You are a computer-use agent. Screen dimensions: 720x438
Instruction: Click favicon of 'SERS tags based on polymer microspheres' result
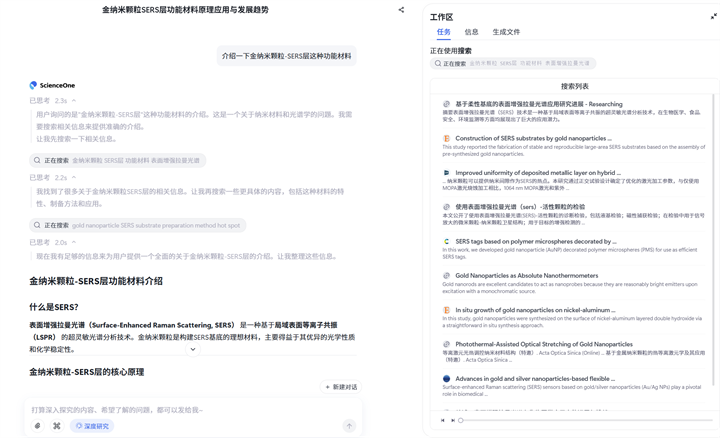[x=446, y=241]
